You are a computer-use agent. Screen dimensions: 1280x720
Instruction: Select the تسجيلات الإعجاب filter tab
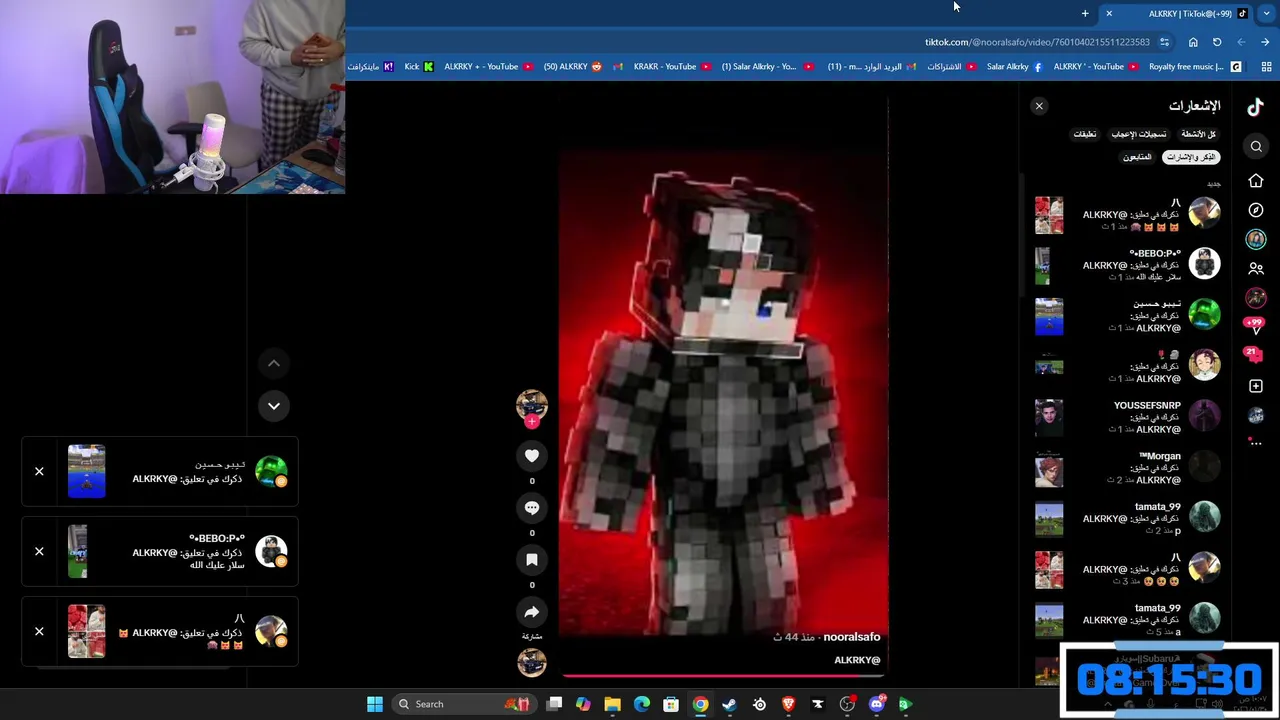1139,134
